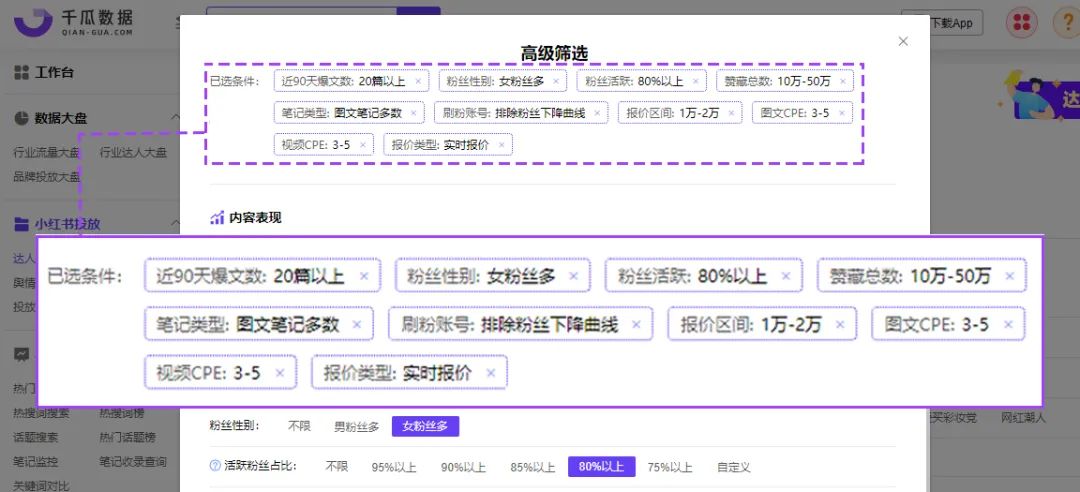Open the red four-dot apps grid icon
Screen dimensions: 1080x492
pyautogui.click(x=1021, y=23)
